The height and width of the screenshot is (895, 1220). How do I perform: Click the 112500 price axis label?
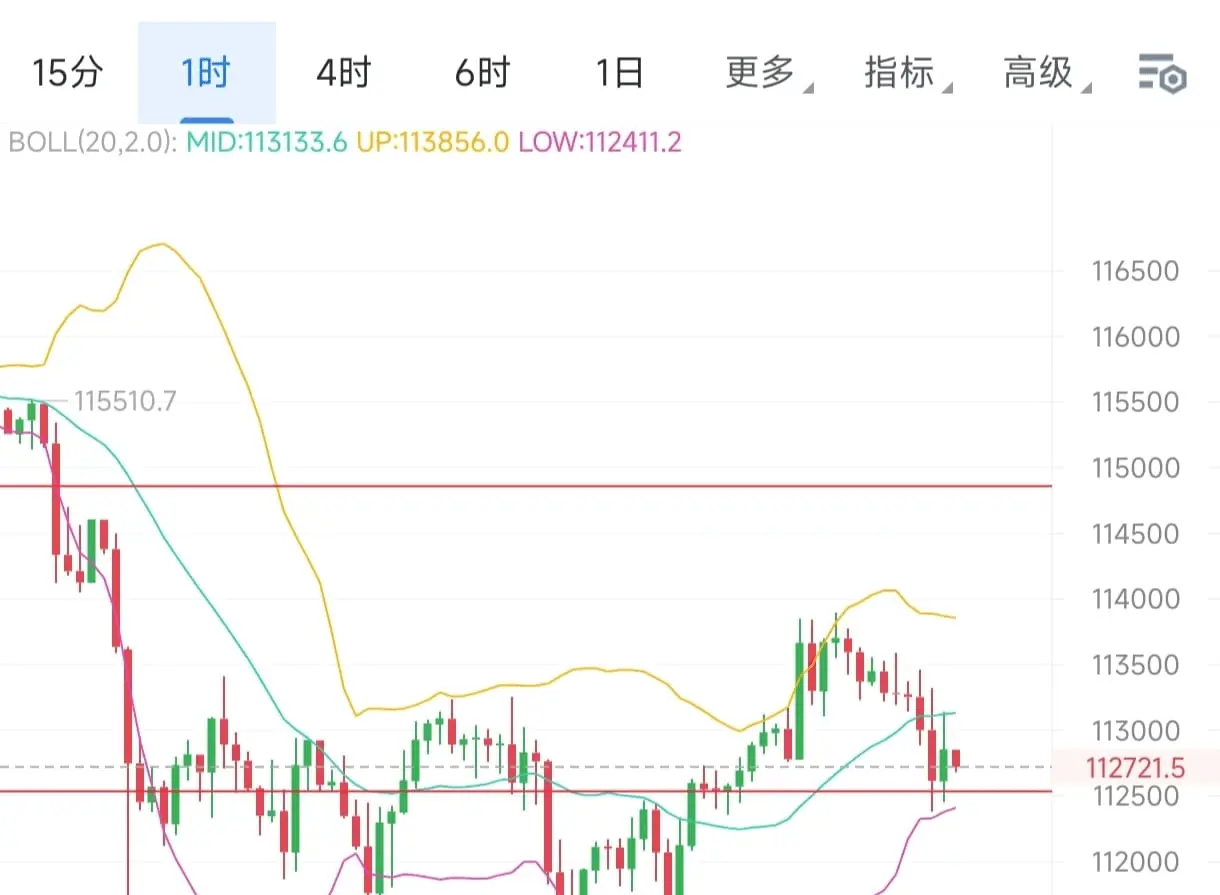[1135, 797]
